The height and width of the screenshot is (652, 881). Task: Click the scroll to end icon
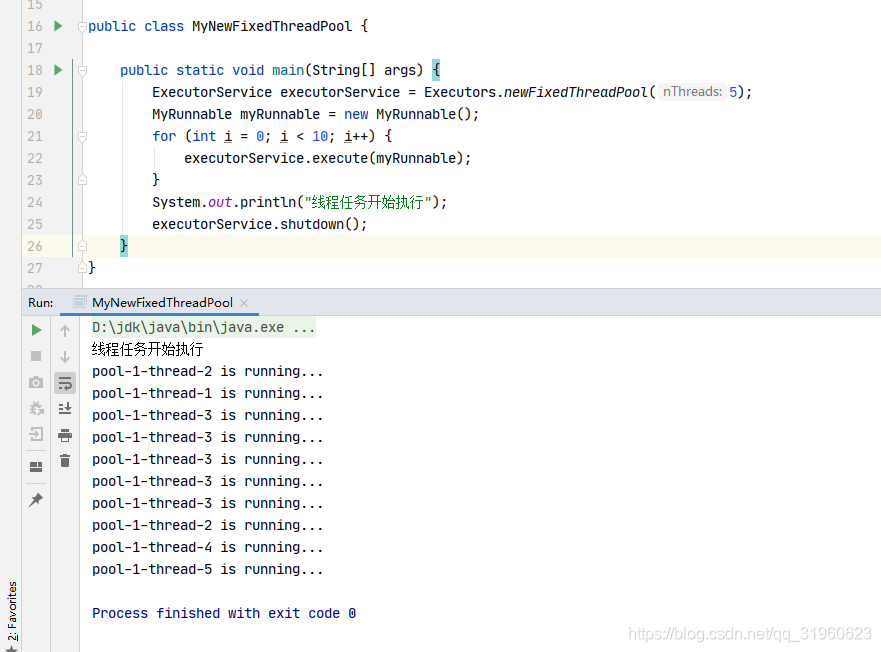[x=65, y=409]
